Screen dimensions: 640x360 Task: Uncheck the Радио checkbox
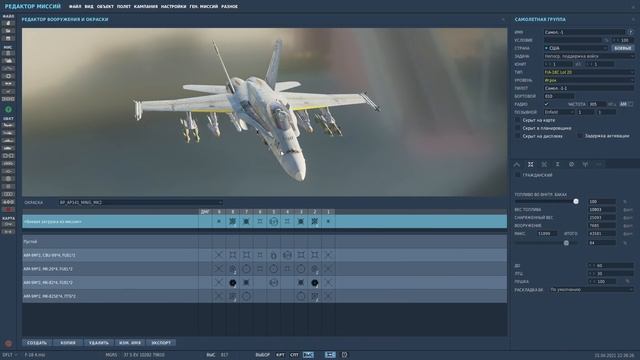547,104
